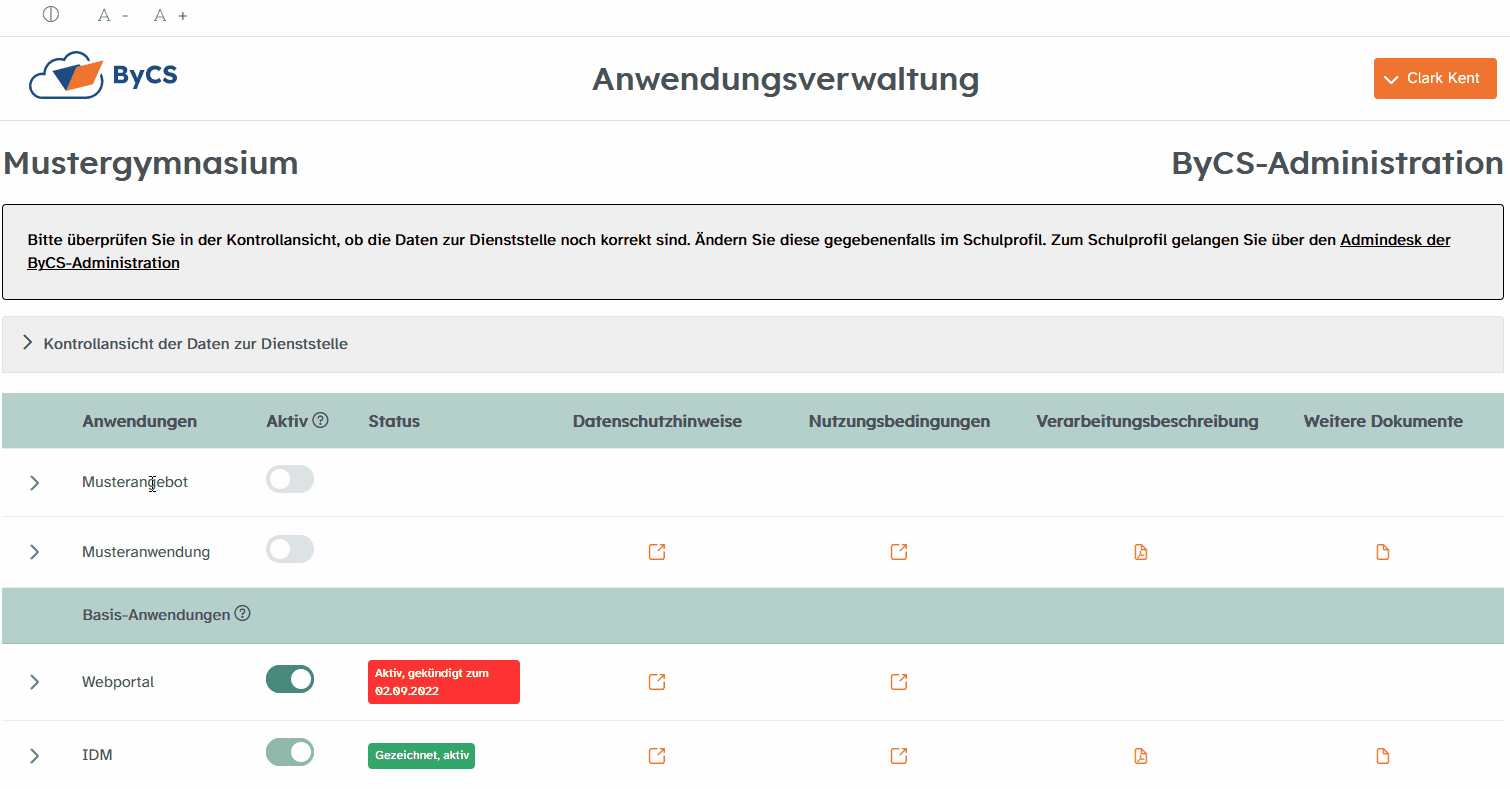1510x789 pixels.
Task: Open Webportal Nutzungsbedingungen external link icon
Action: click(x=899, y=682)
